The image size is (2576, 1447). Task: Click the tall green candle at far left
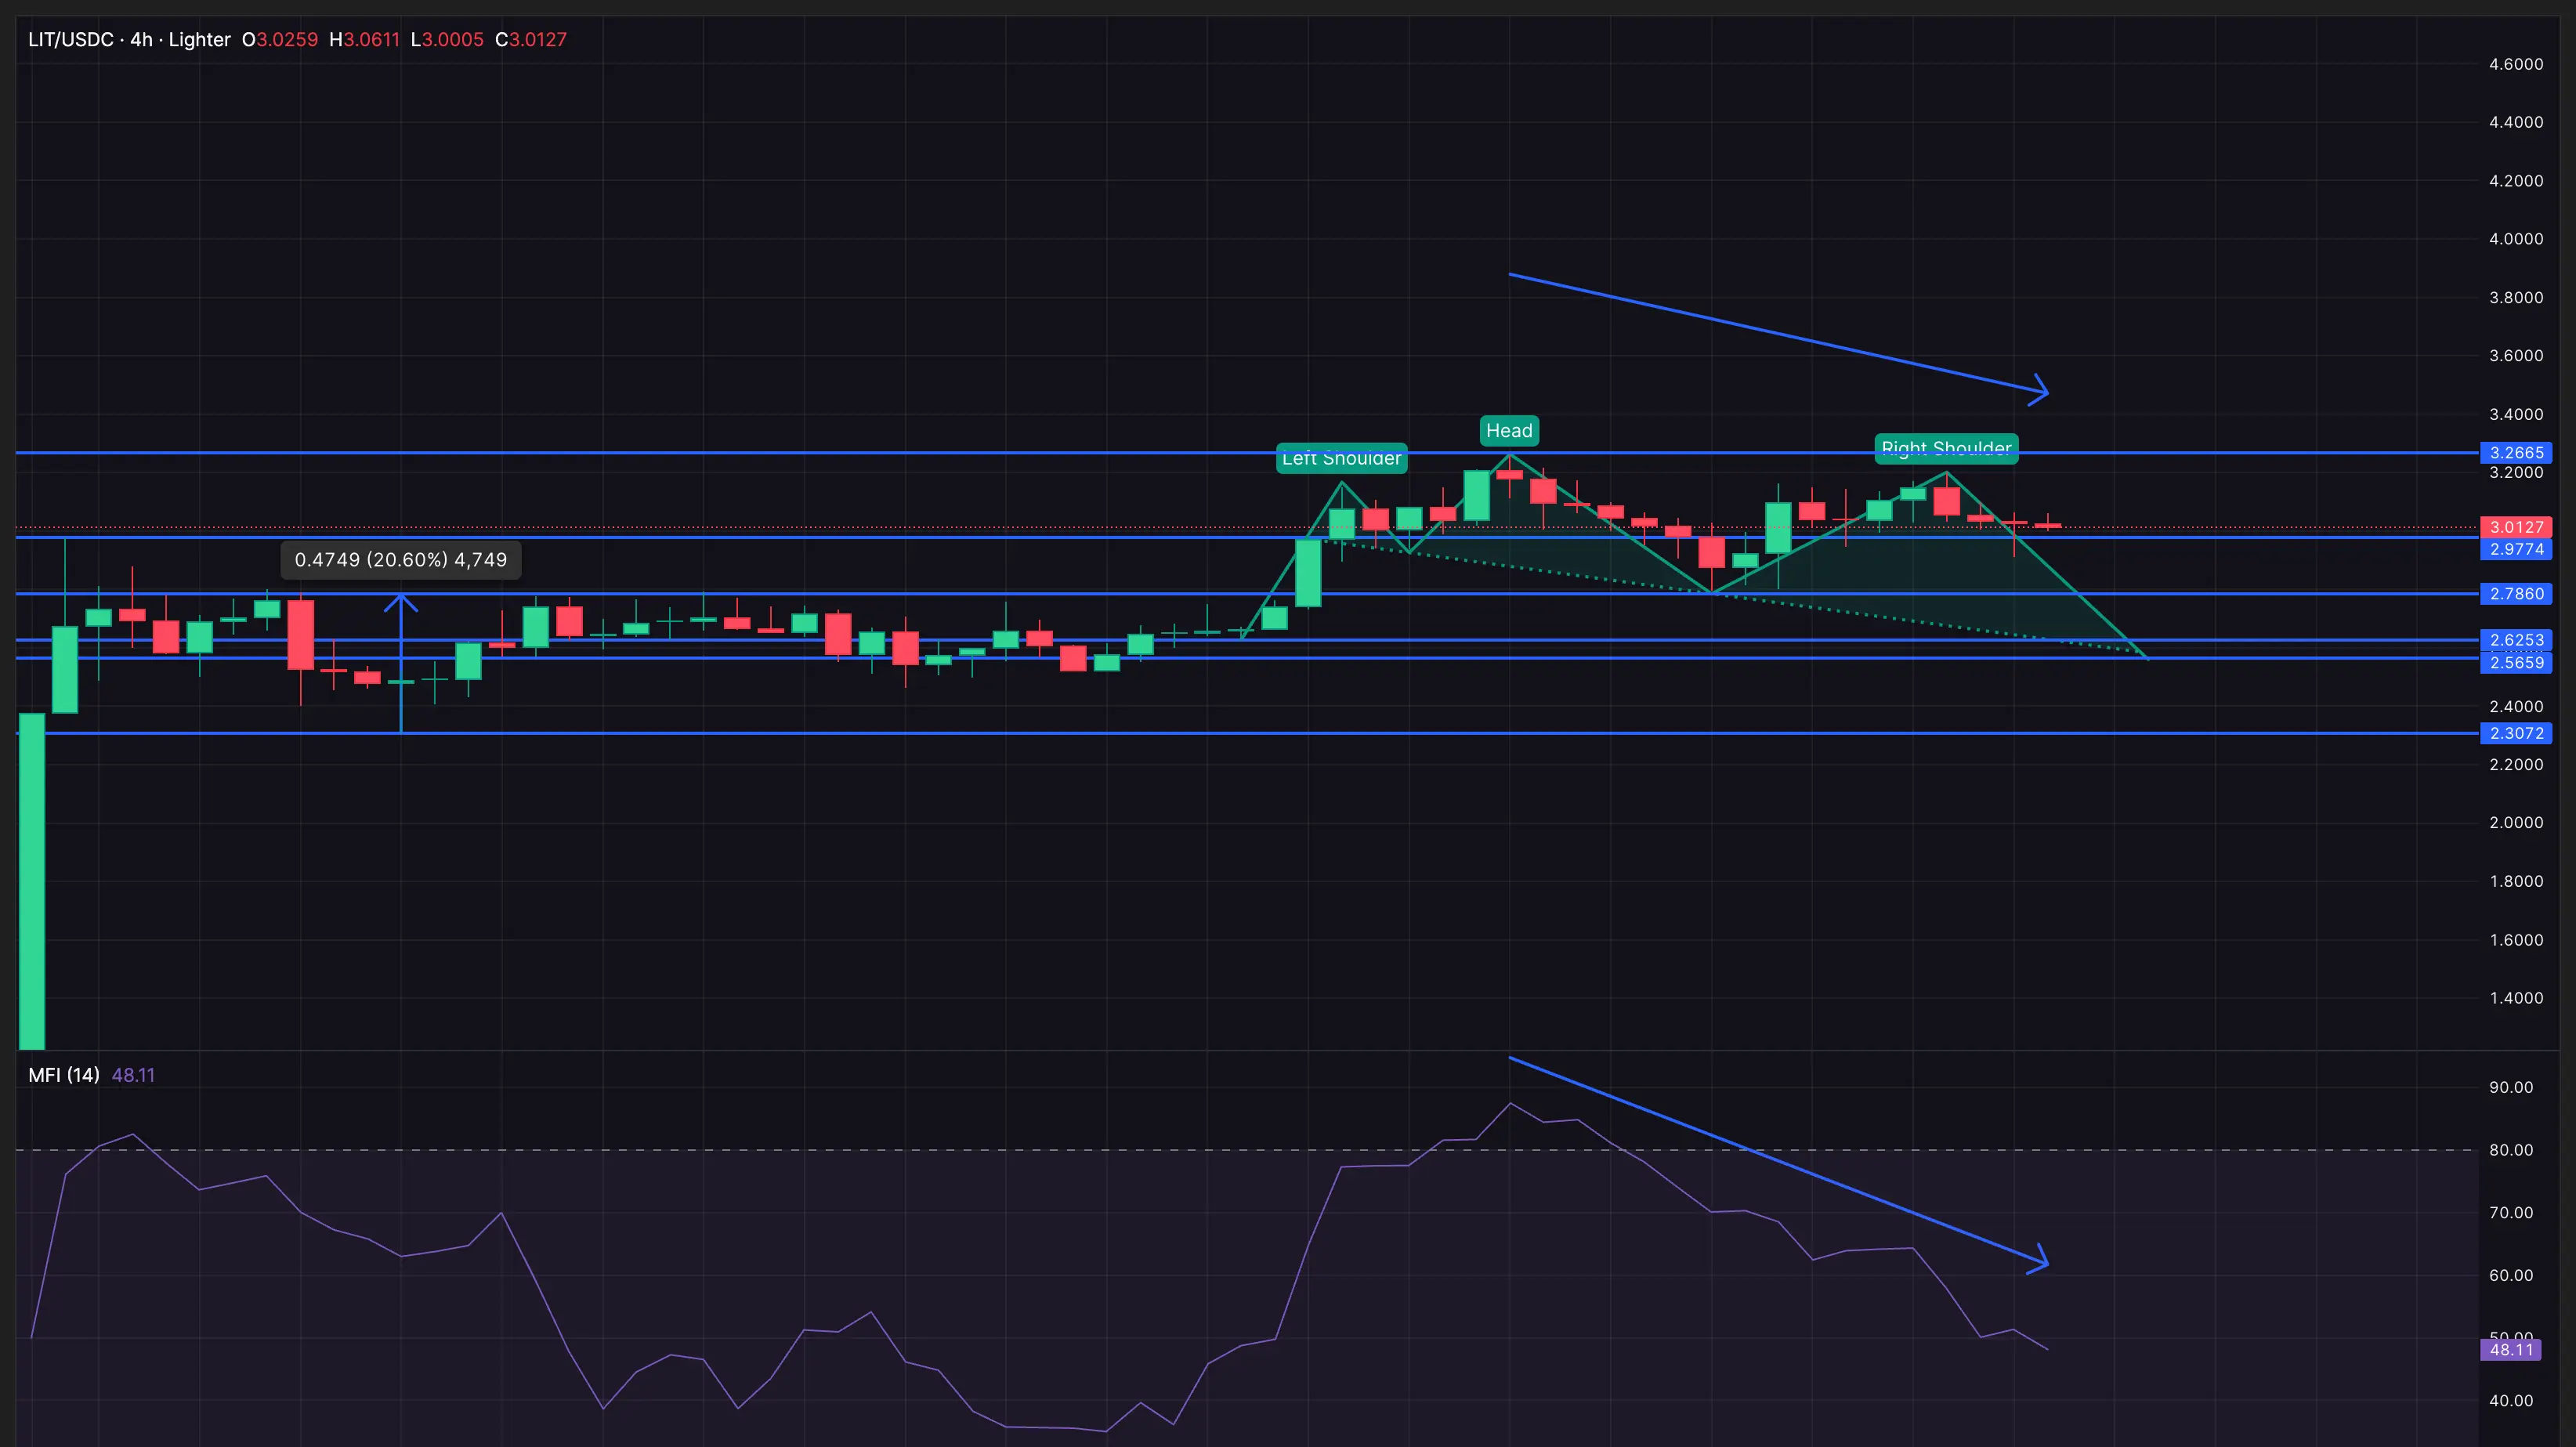(x=32, y=880)
